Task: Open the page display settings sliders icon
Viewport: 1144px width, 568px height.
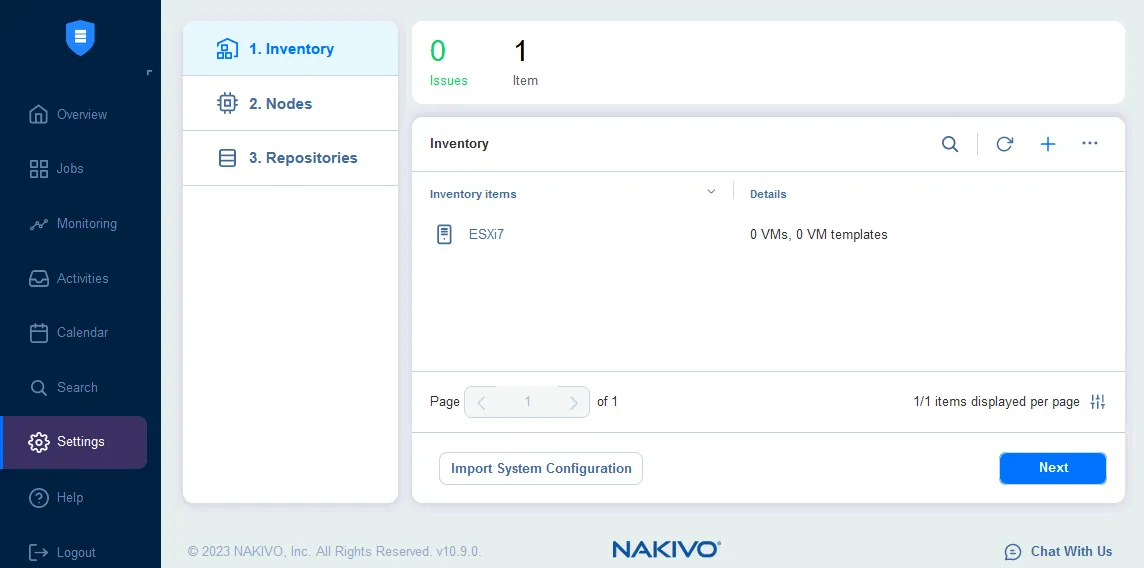Action: [x=1098, y=402]
